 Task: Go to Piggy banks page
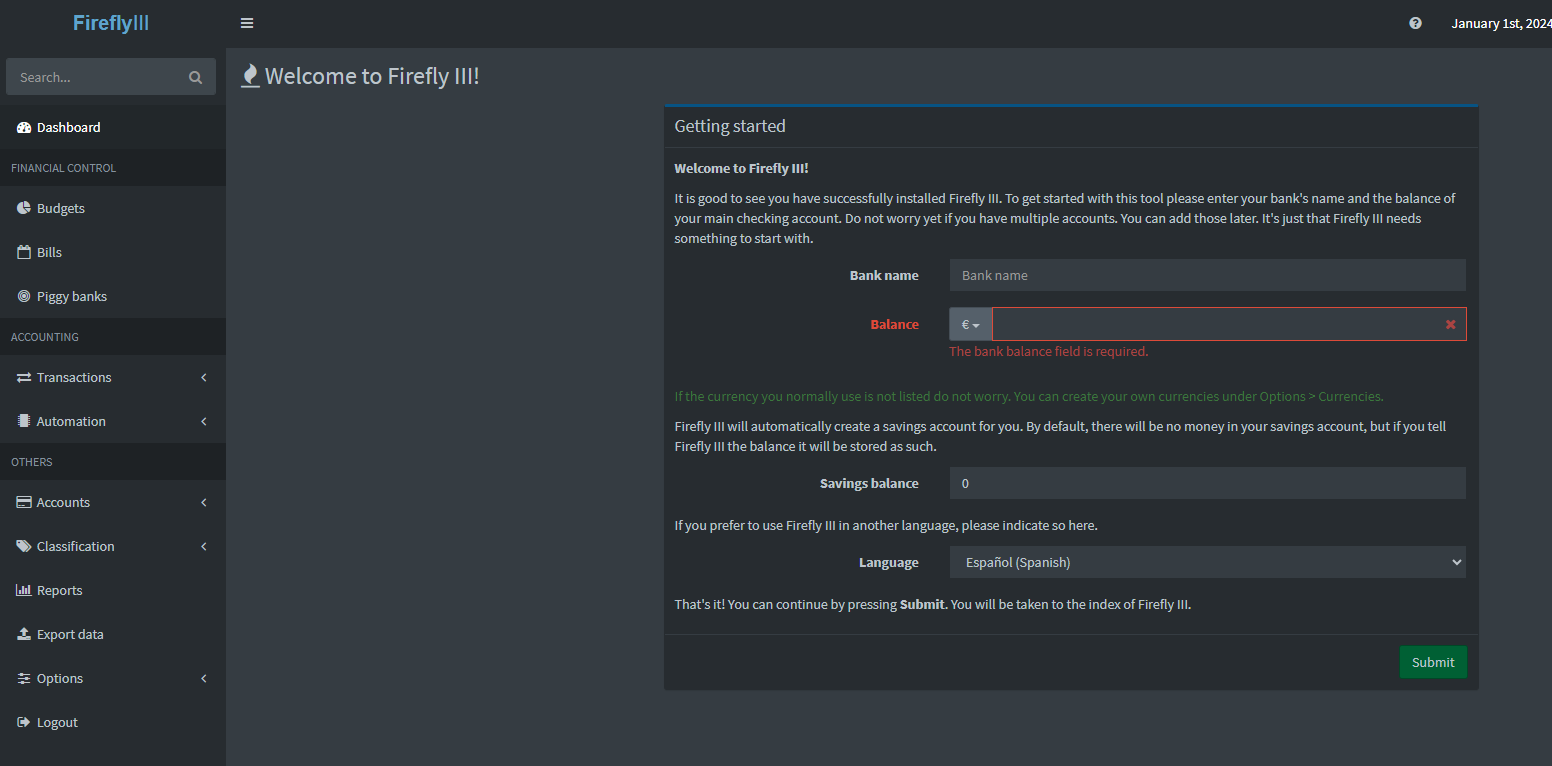click(71, 296)
